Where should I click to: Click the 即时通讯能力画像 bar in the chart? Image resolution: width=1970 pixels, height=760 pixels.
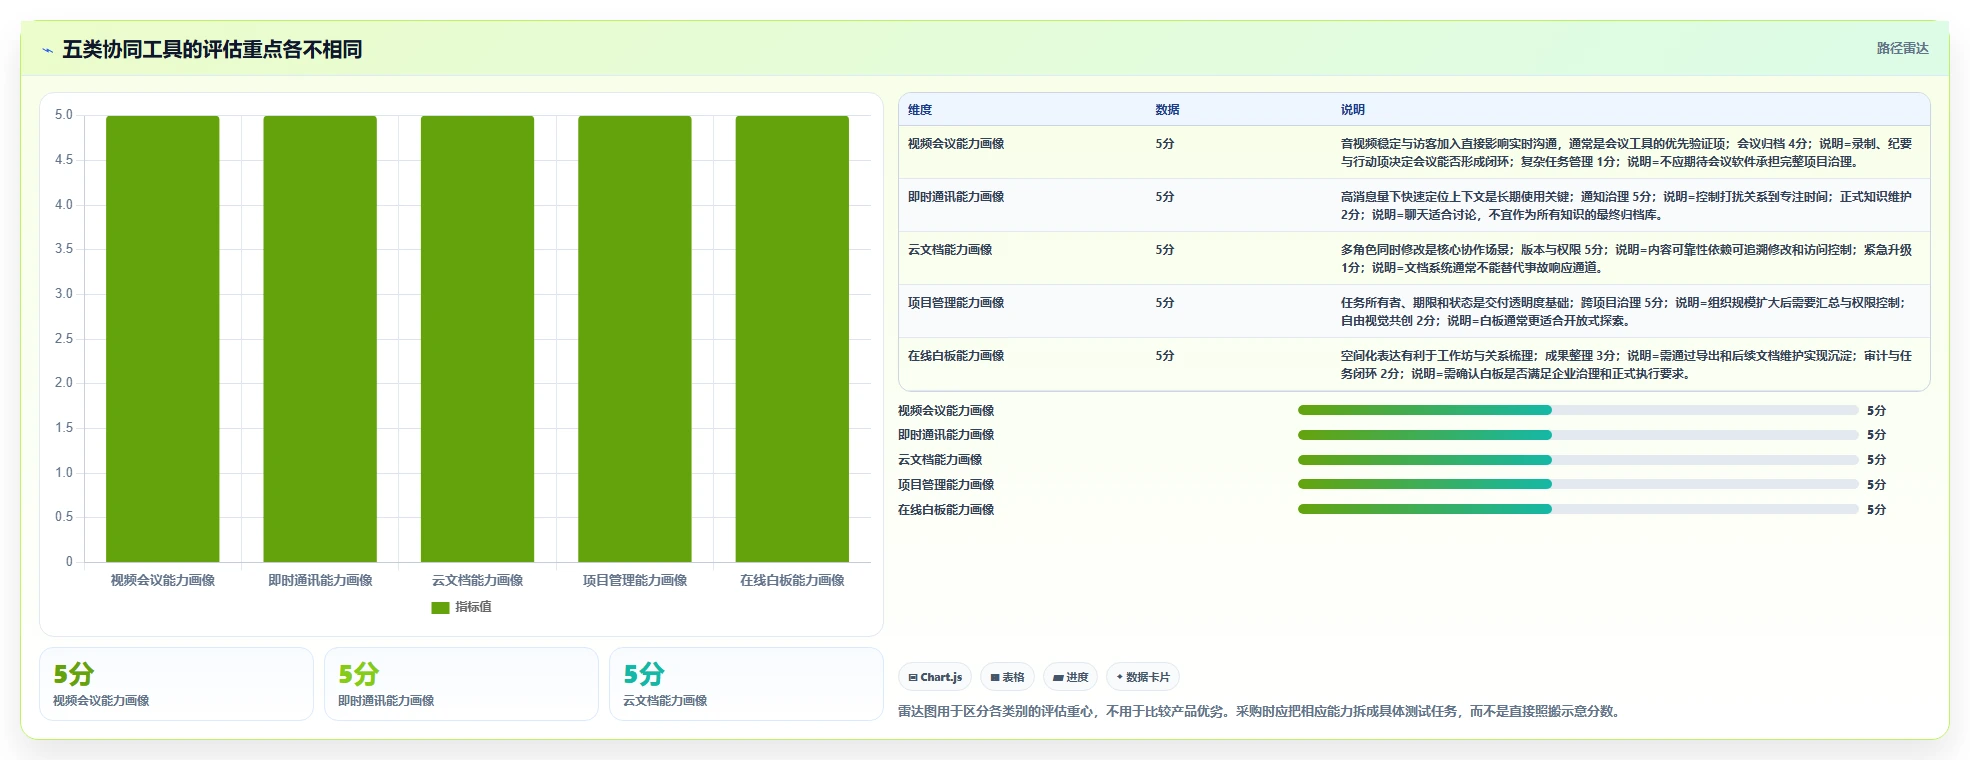click(320, 339)
